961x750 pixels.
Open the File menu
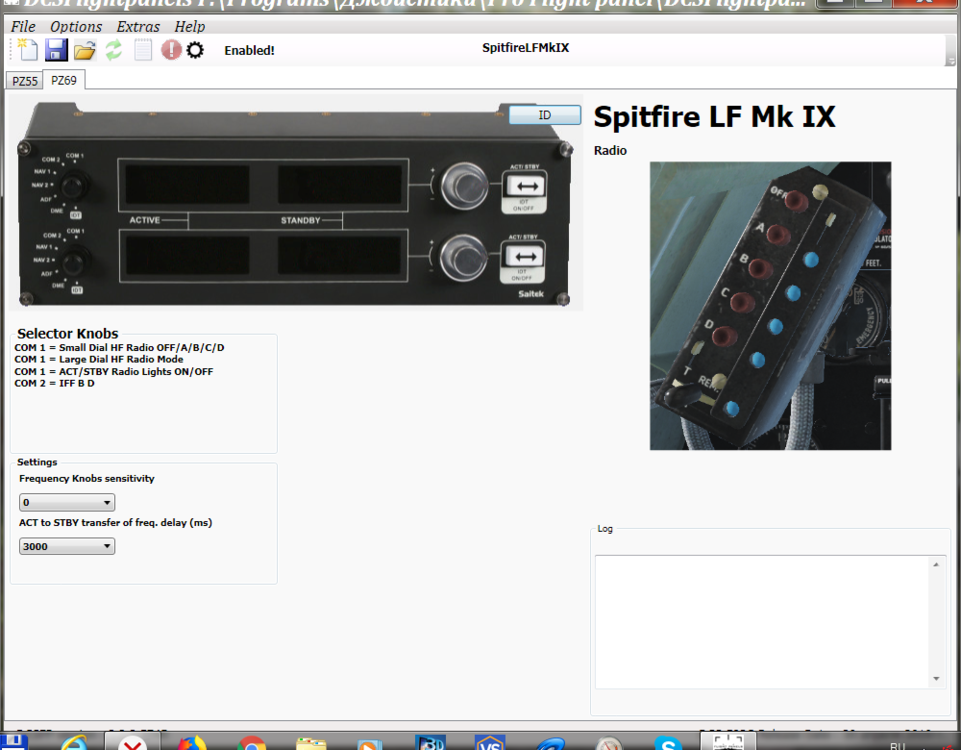point(23,26)
